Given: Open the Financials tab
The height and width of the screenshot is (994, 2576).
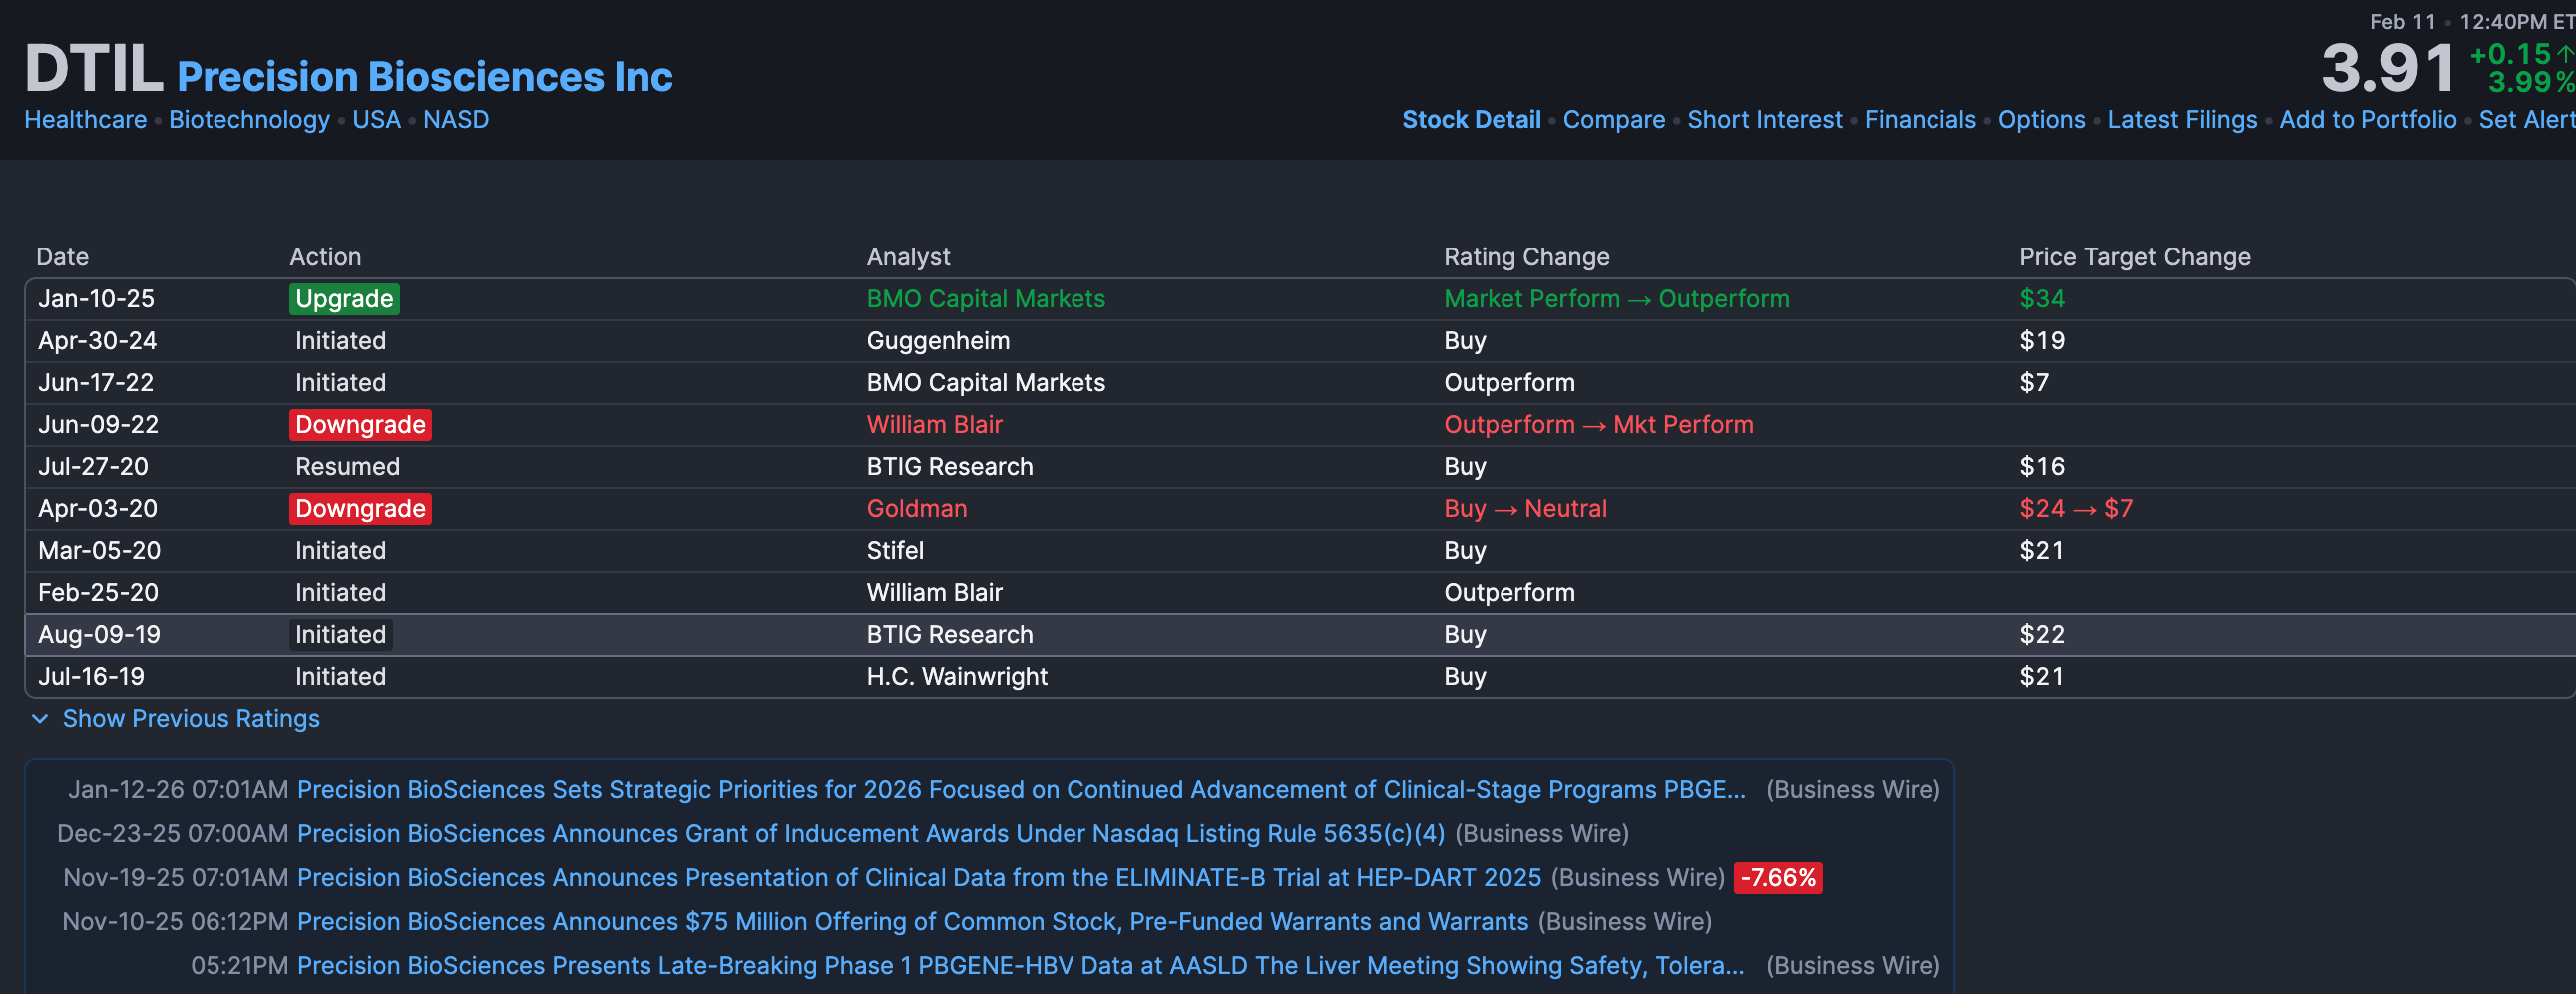Looking at the screenshot, I should [1920, 120].
